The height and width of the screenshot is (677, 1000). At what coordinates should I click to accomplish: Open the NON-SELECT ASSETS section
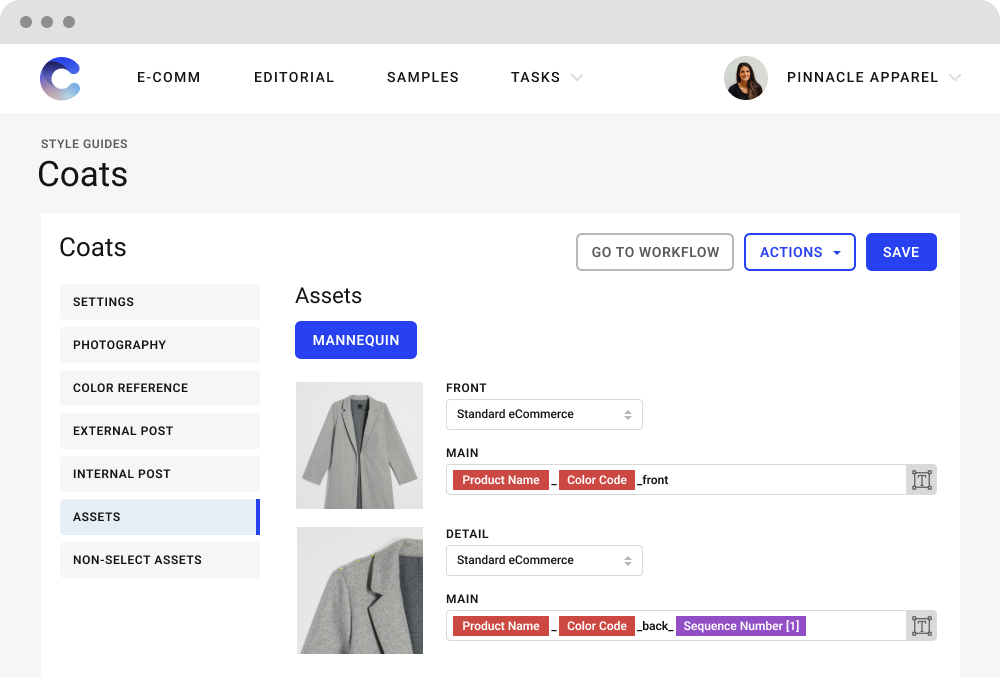point(160,560)
